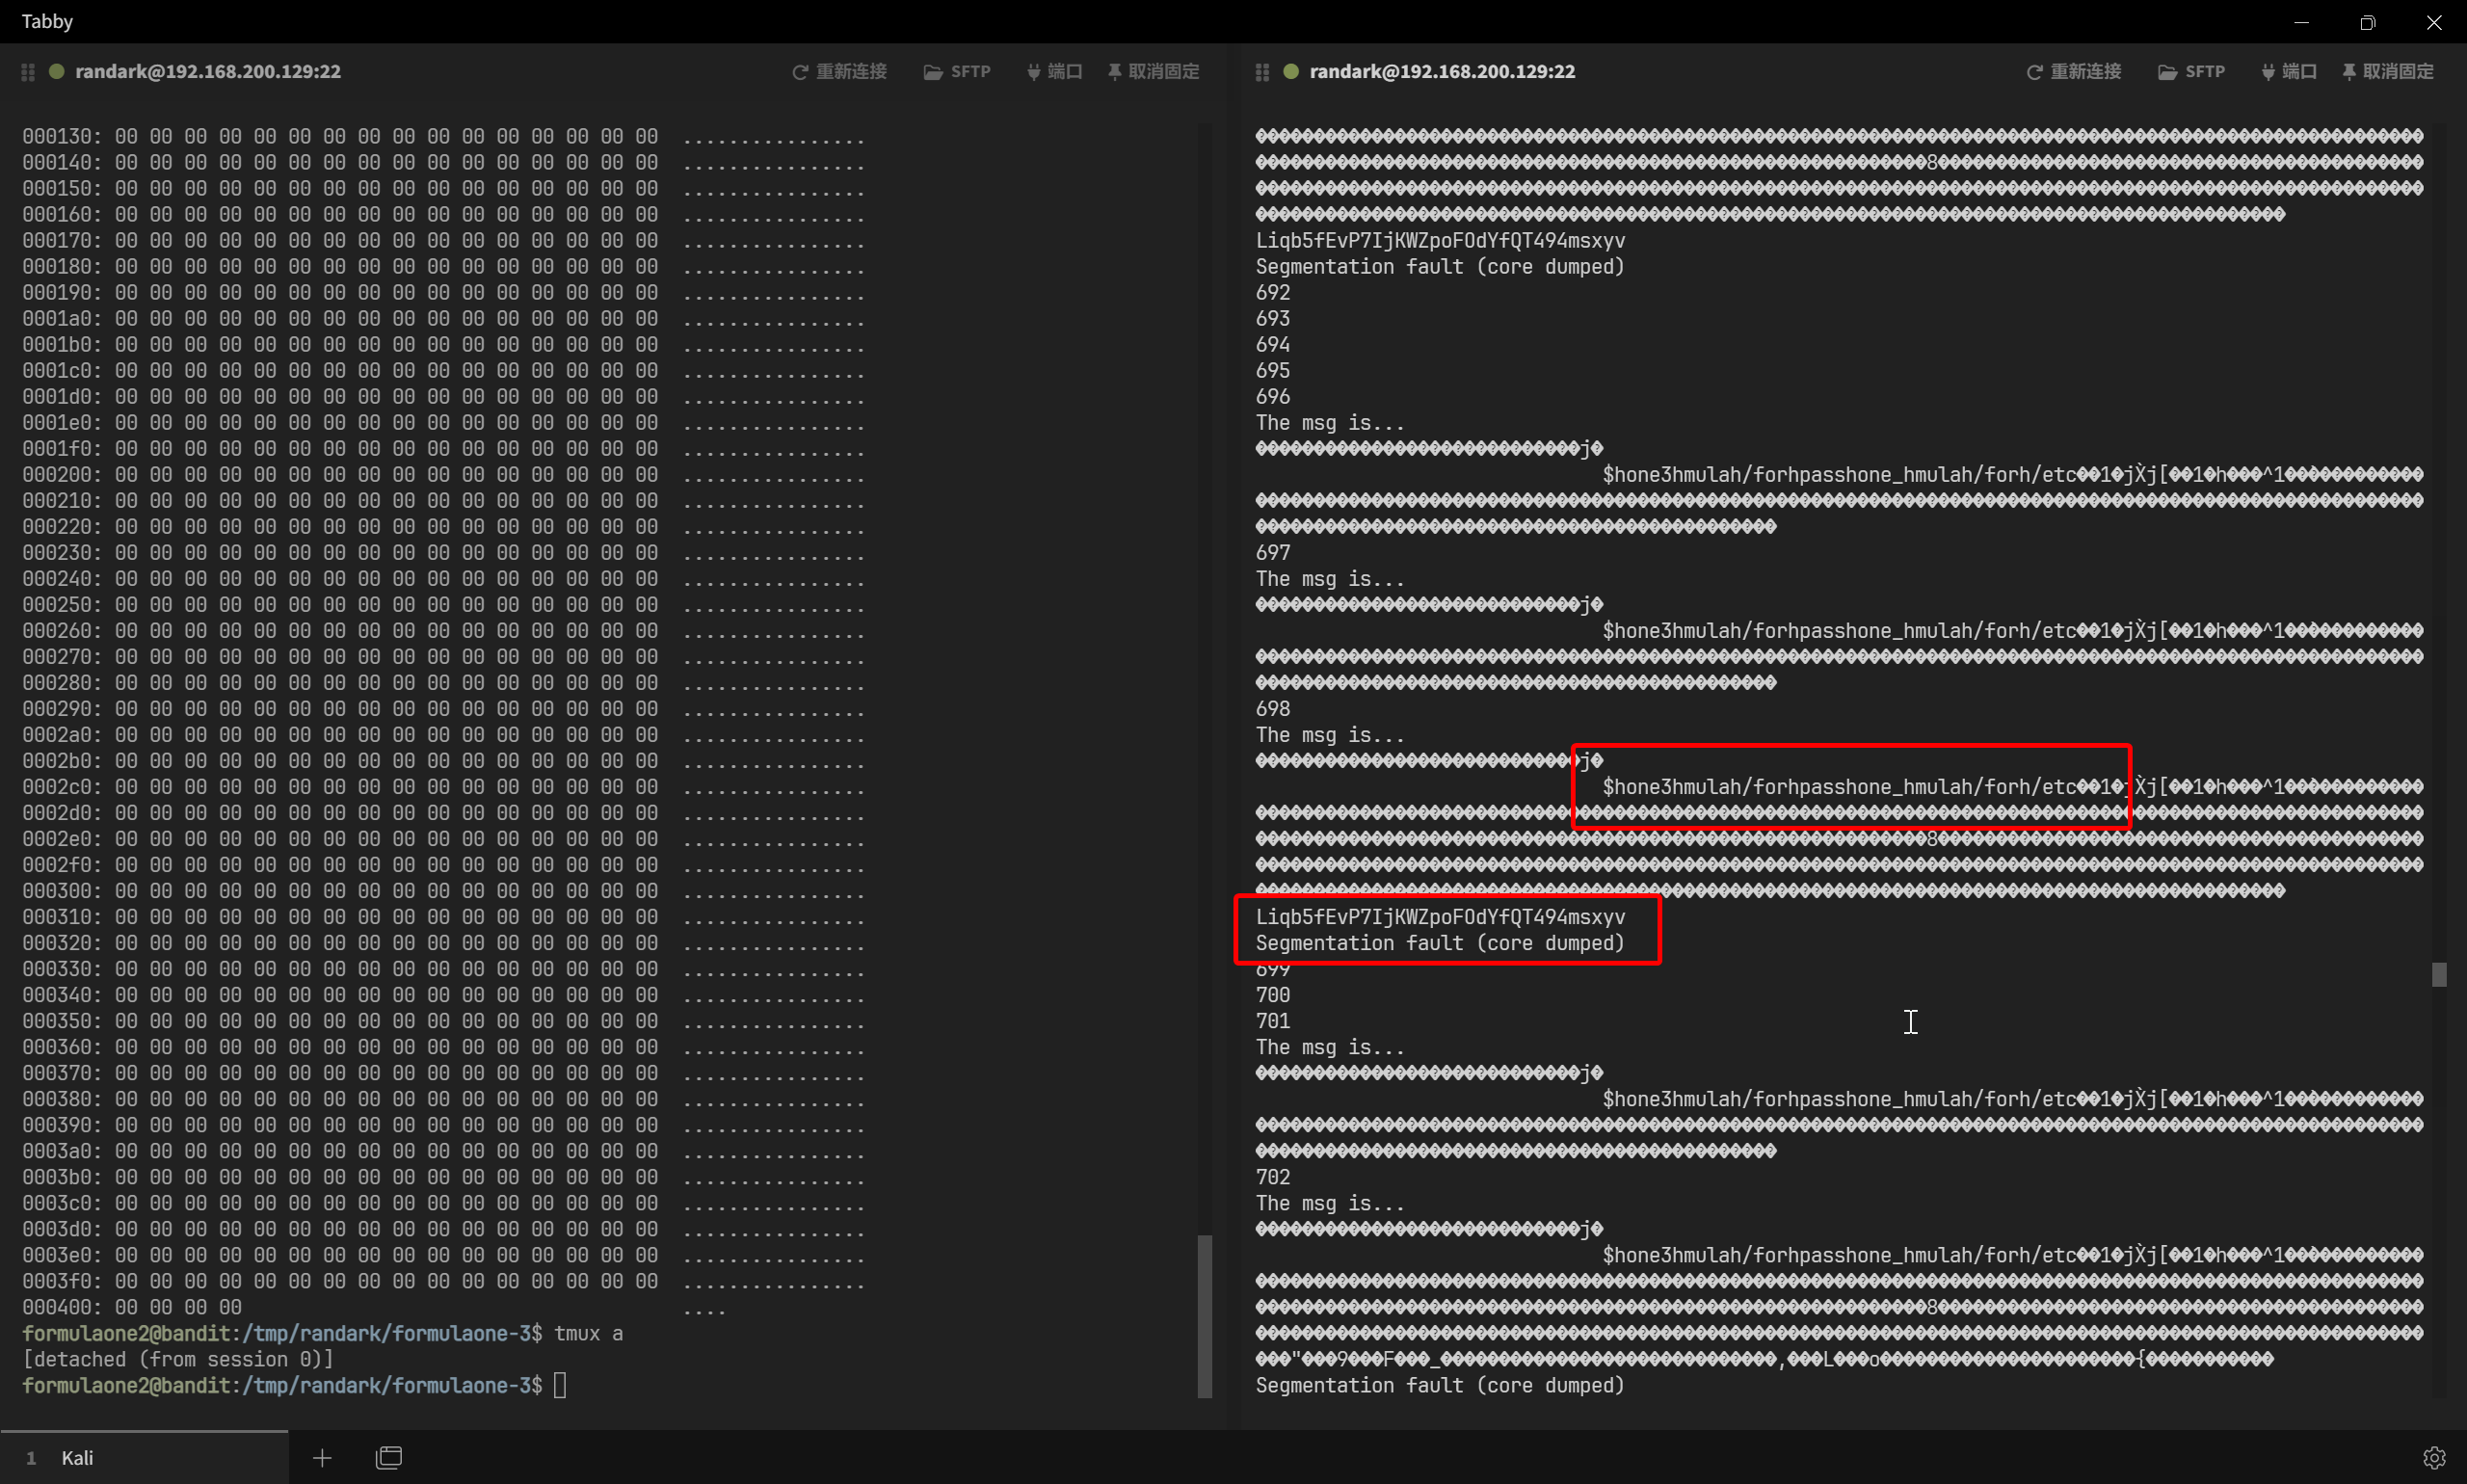Click 'The msg is...' below number 701
The image size is (2467, 1484).
pos(1330,1047)
